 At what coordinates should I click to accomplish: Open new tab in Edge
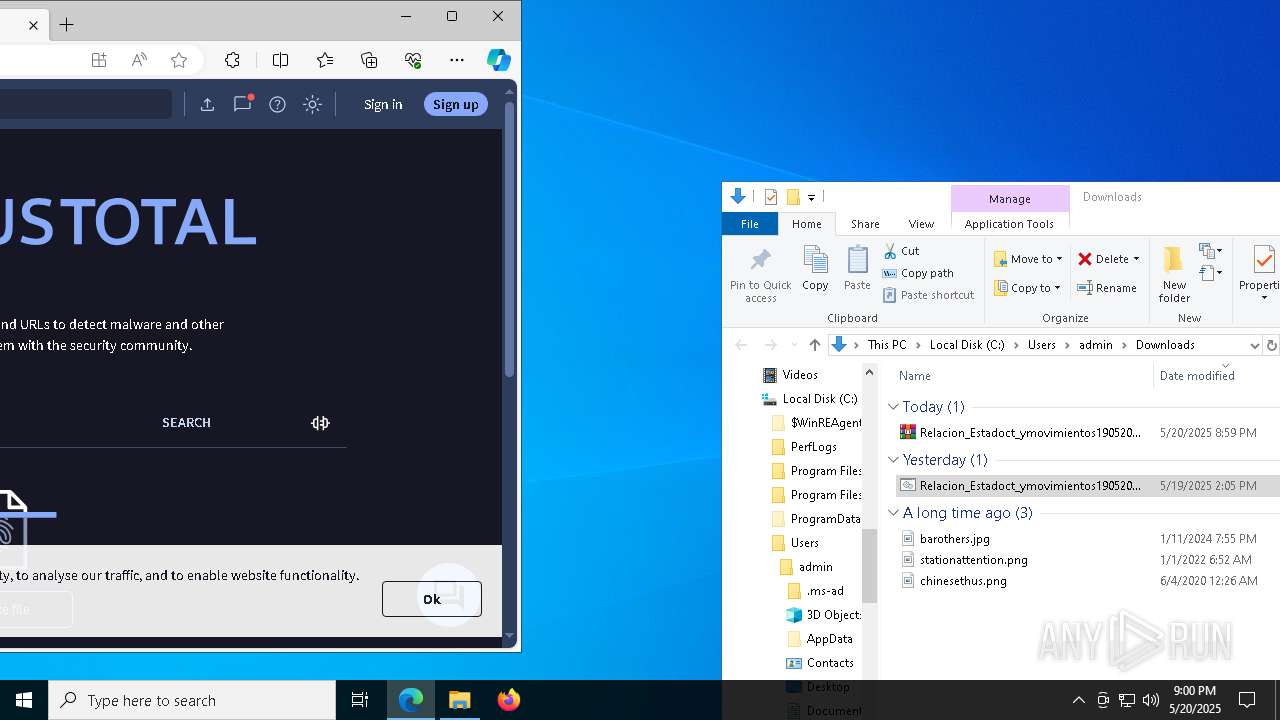(67, 25)
